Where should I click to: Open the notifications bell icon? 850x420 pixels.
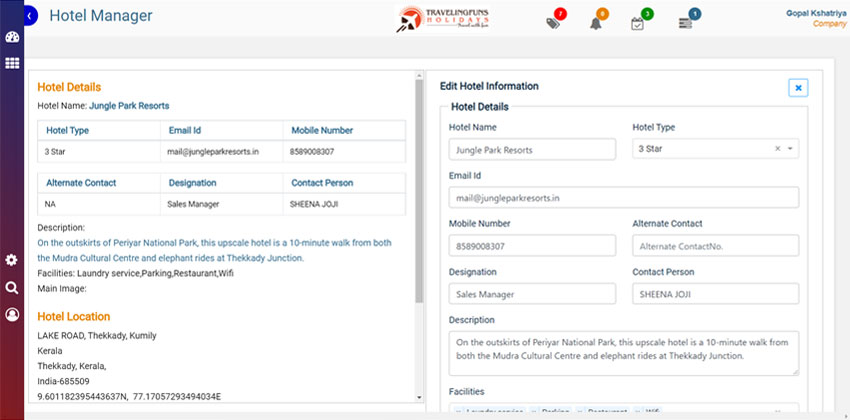point(595,23)
